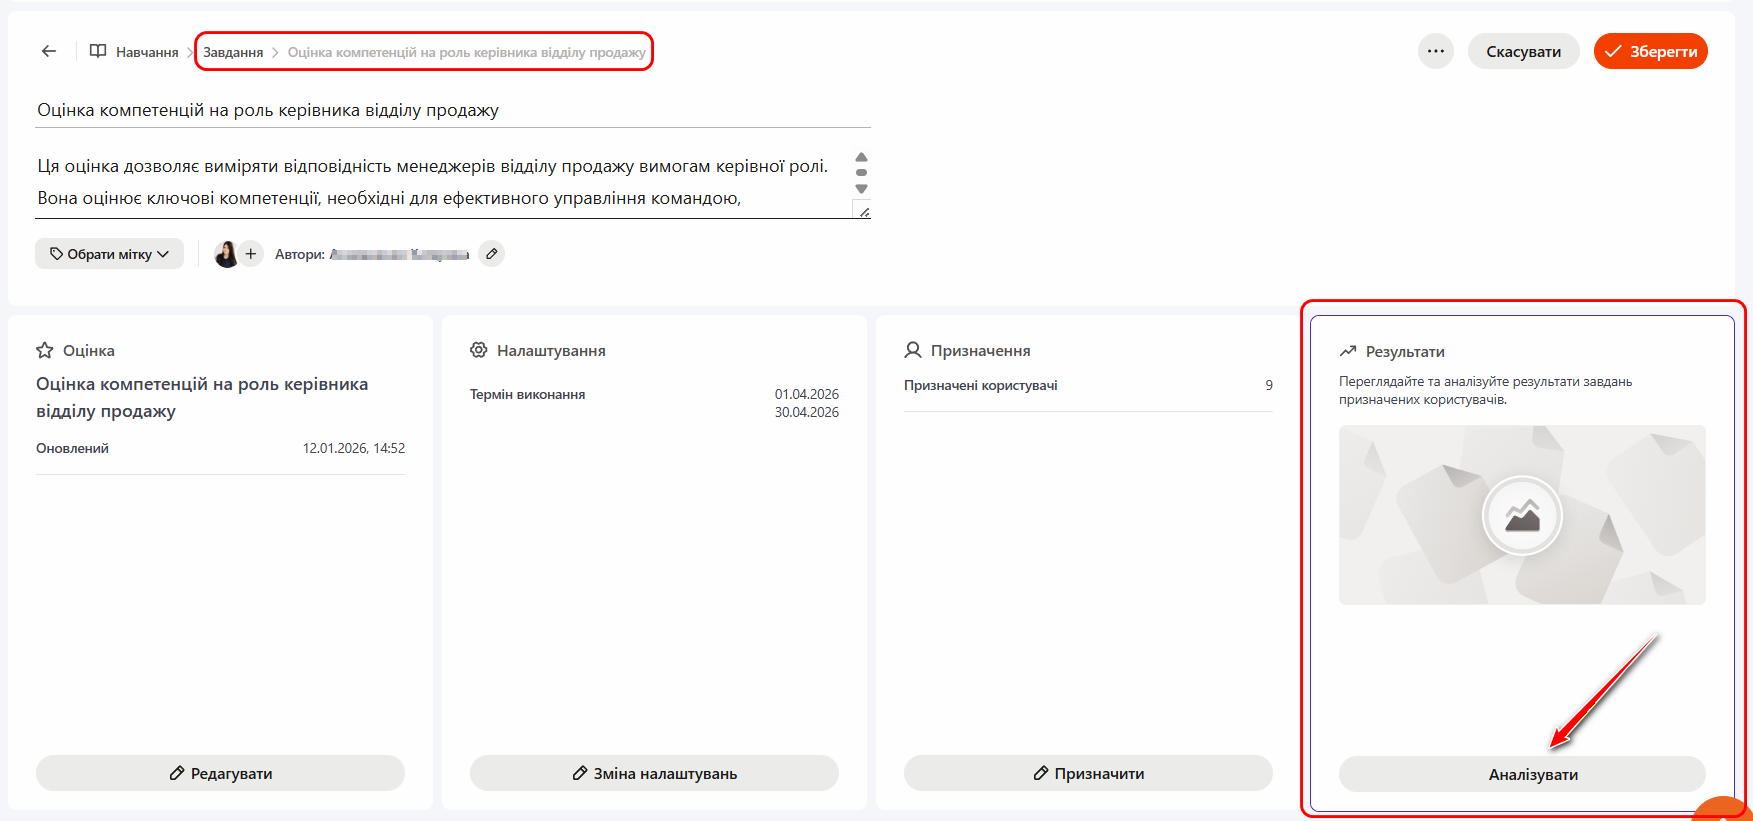Open Зміна налаштувань
Screen dimensions: 1753x821
click(654, 773)
